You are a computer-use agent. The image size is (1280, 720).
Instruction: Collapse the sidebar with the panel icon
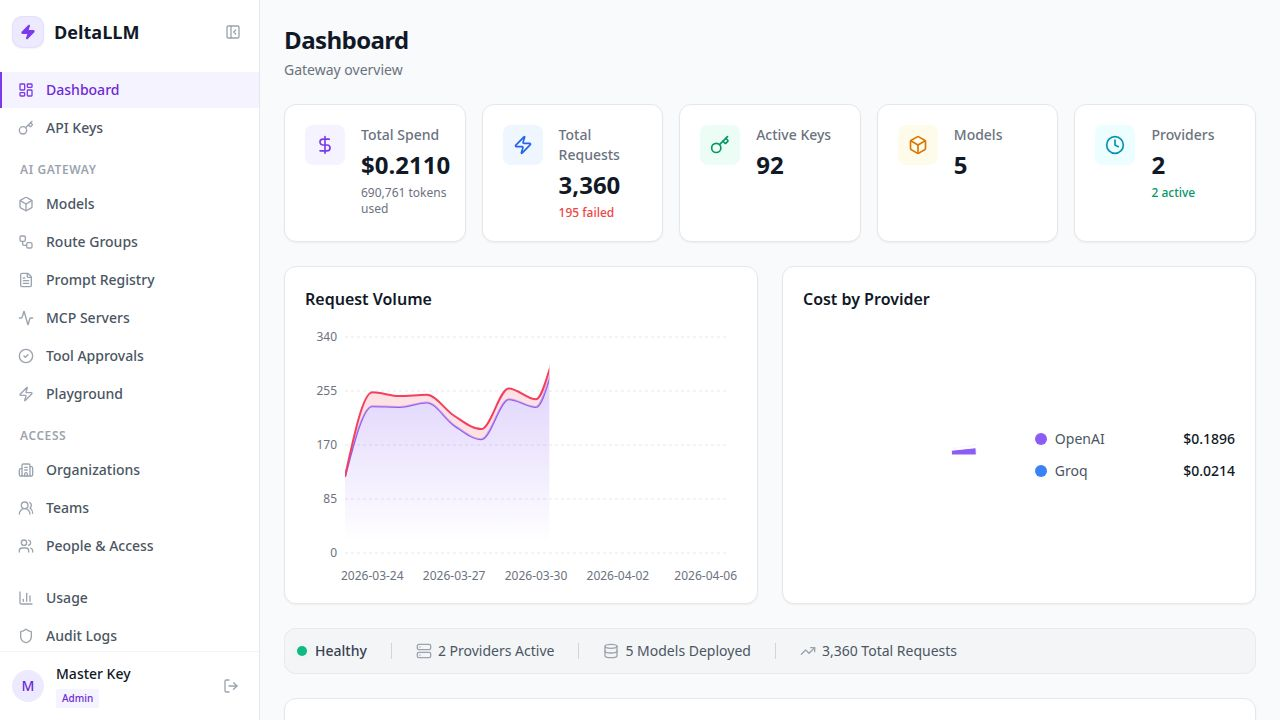[x=233, y=32]
